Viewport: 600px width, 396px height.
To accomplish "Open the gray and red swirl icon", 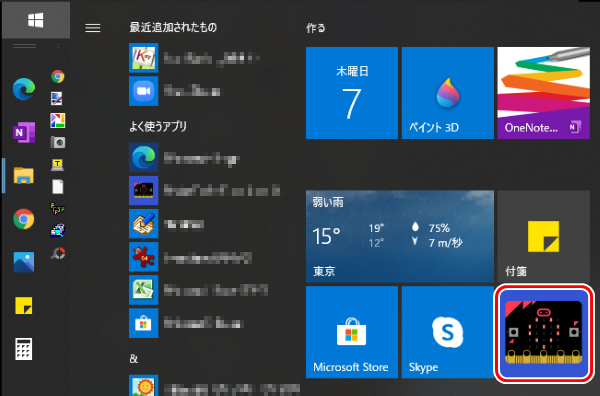I will pos(58,253).
